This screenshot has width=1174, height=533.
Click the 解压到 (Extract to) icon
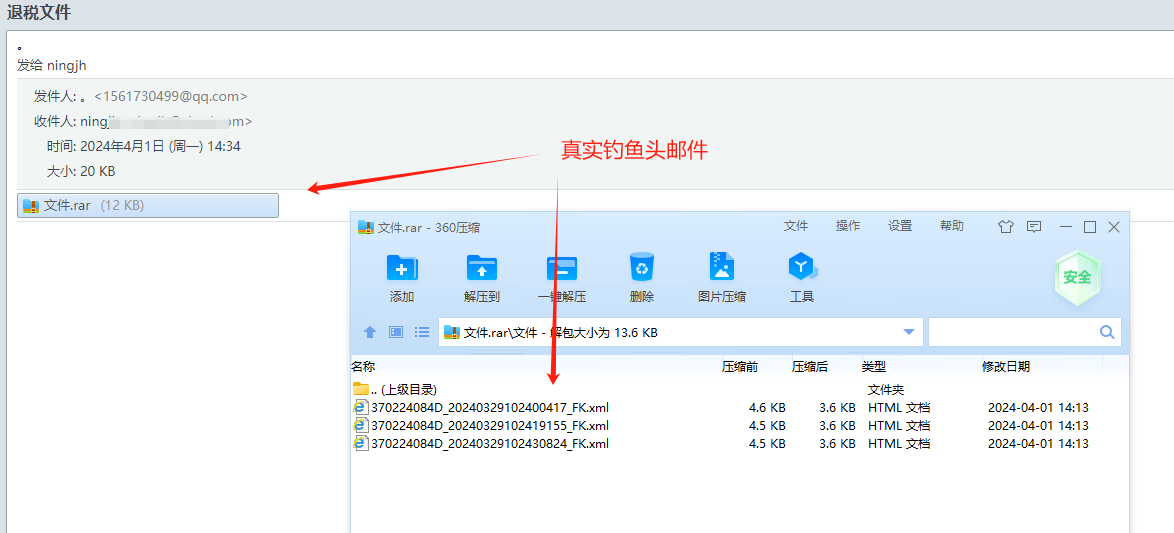pos(482,268)
